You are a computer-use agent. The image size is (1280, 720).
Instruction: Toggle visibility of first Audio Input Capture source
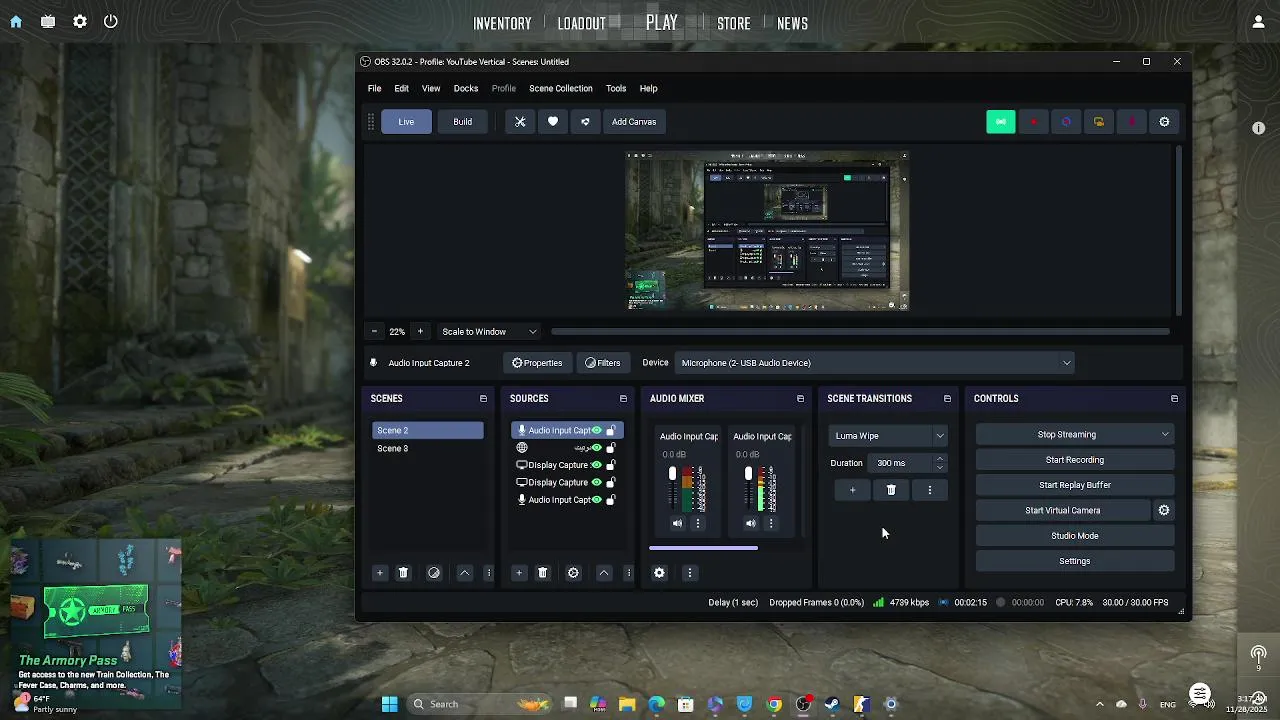(x=597, y=431)
